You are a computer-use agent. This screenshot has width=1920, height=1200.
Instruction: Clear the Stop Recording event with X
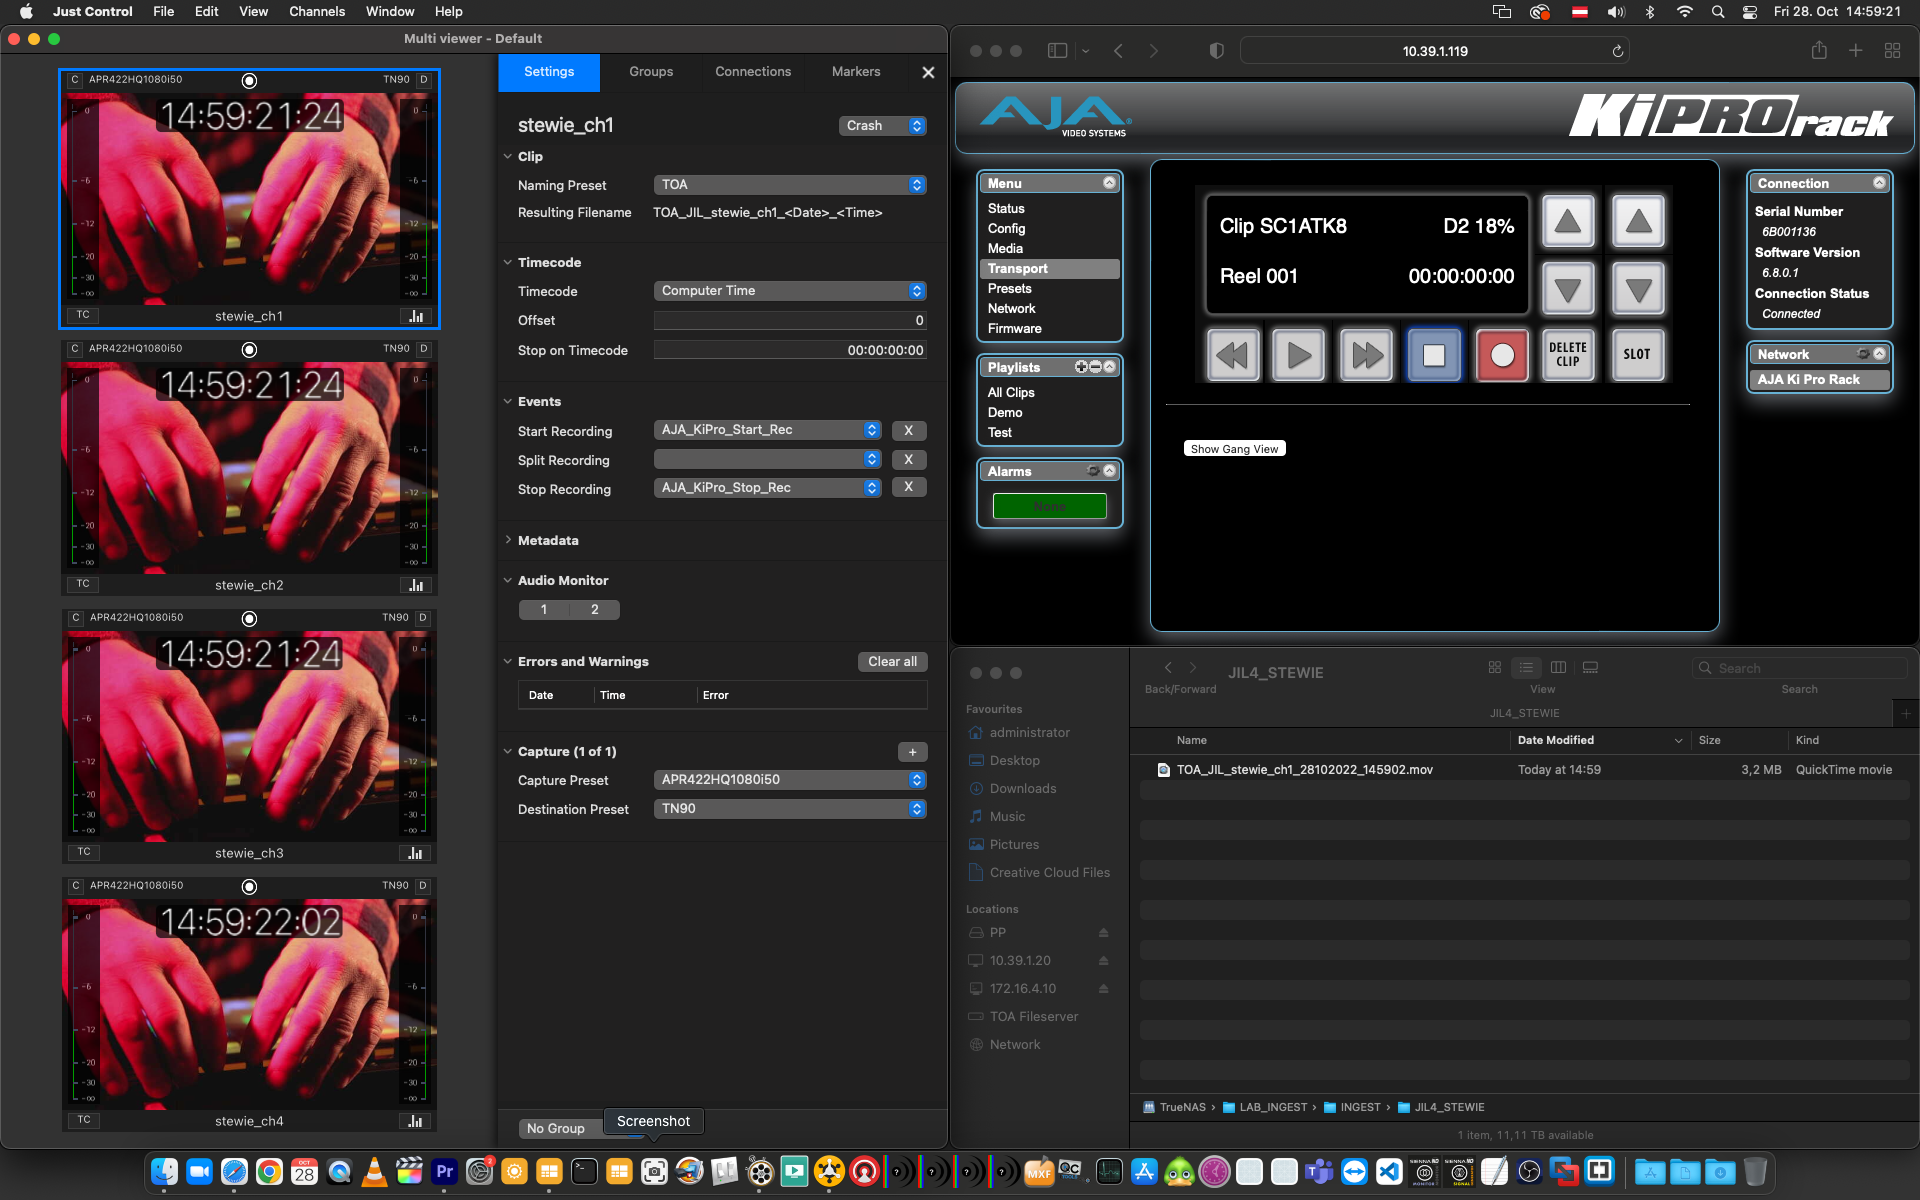click(908, 487)
